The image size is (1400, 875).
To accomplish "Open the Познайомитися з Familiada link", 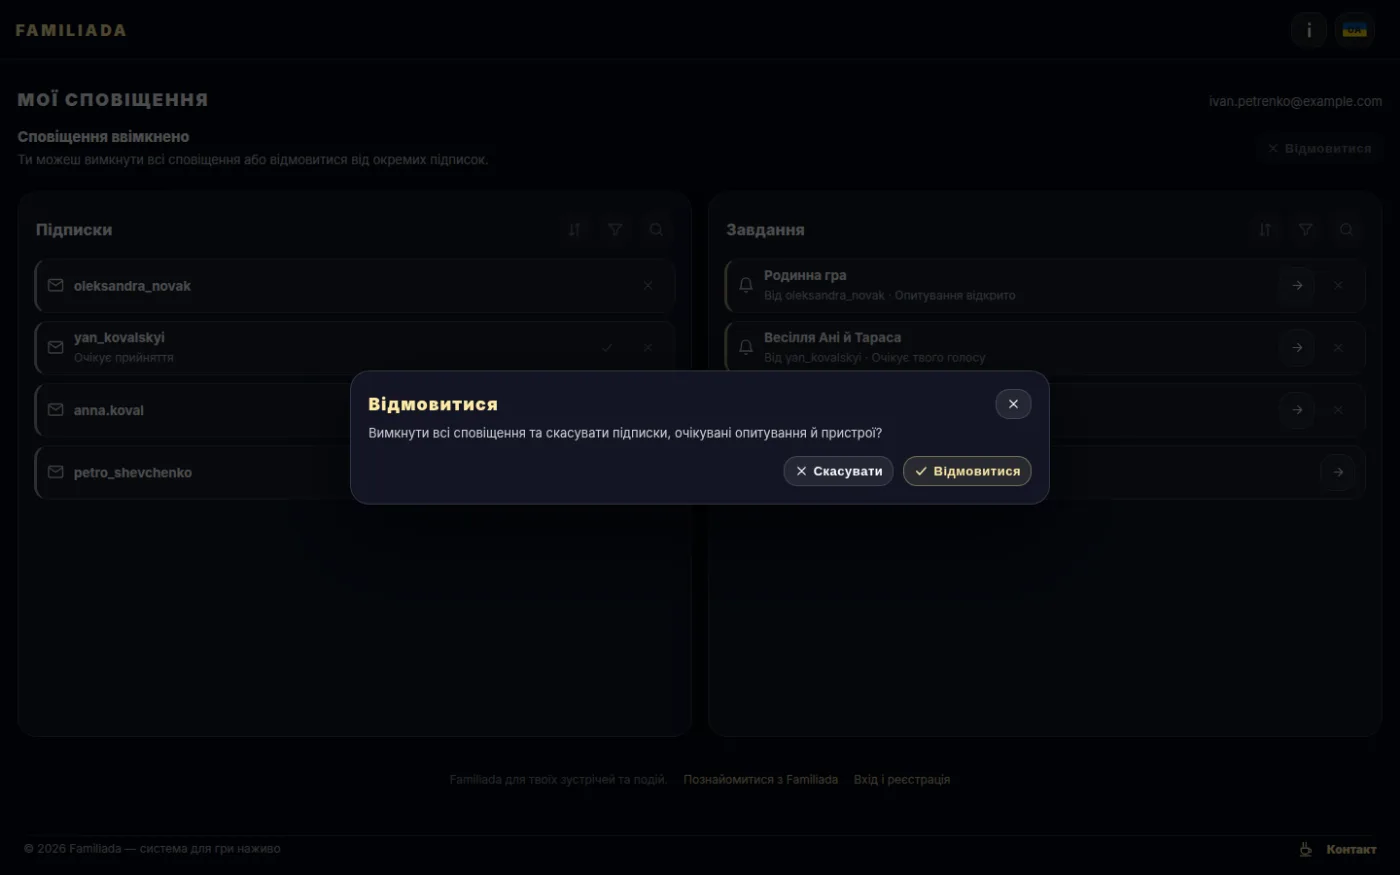I will coord(761,779).
